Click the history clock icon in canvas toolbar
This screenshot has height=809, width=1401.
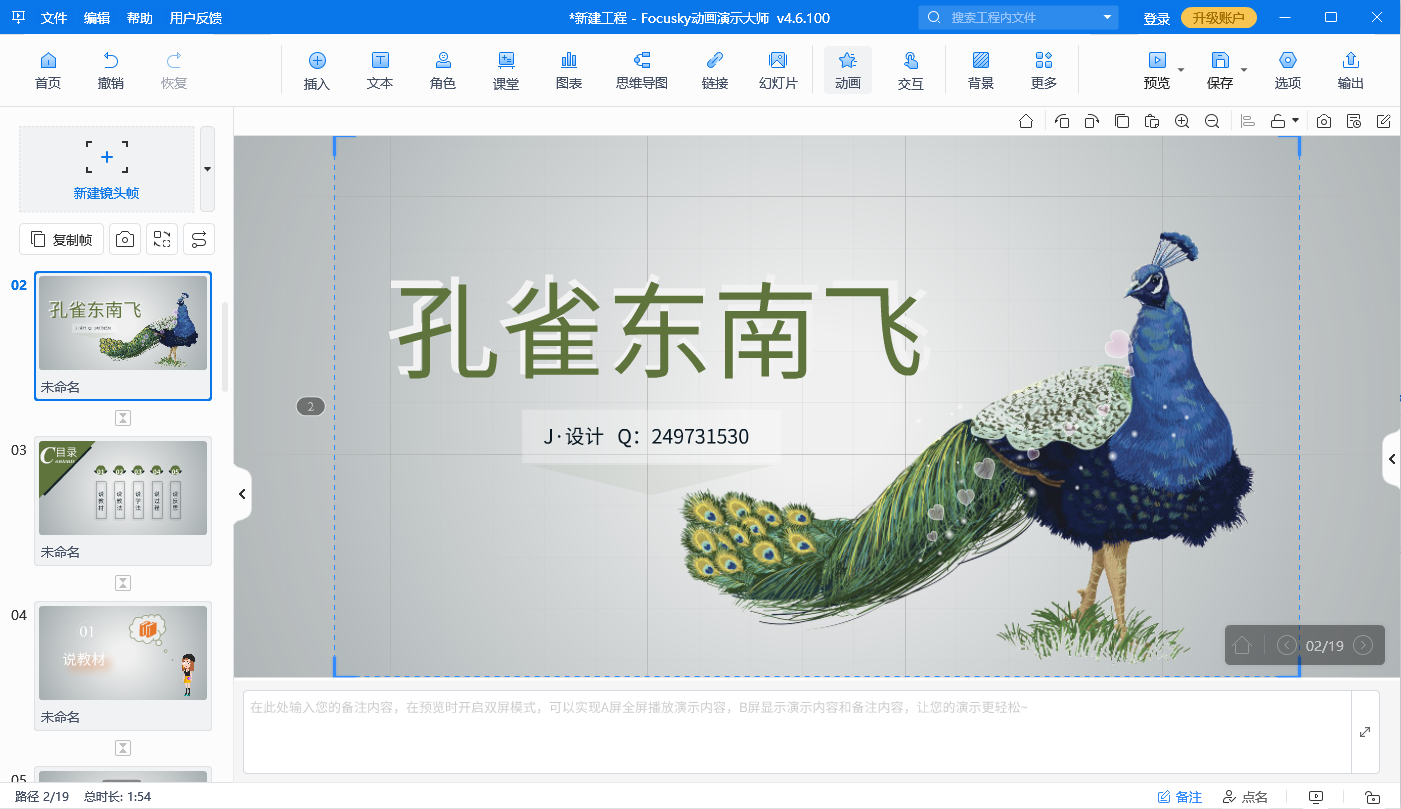point(1354,121)
